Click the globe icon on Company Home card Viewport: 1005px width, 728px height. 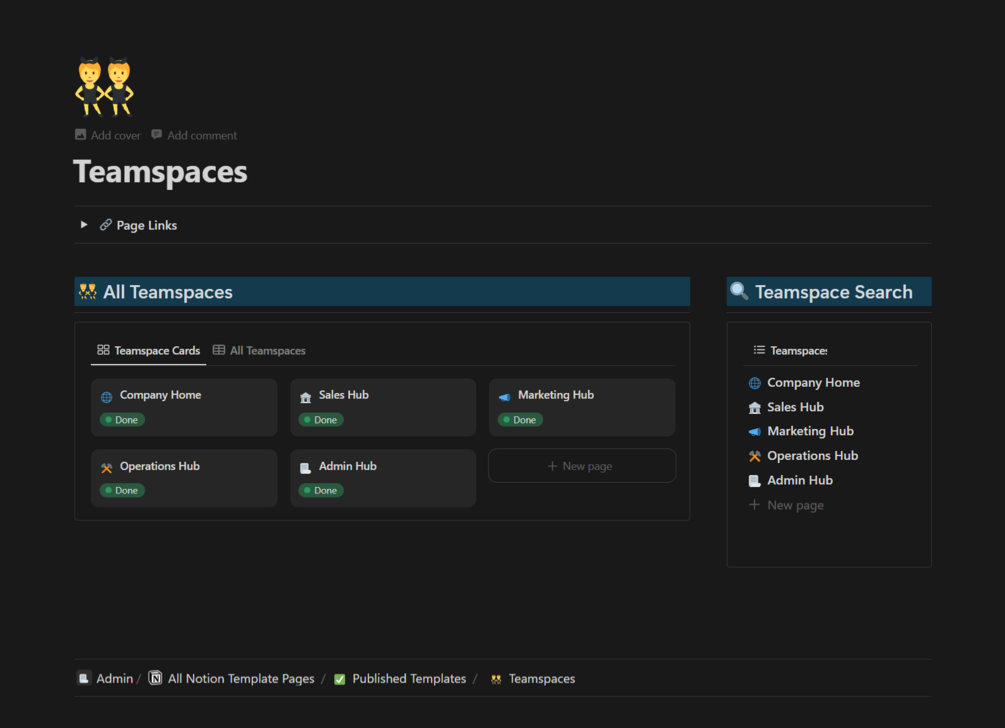point(106,397)
